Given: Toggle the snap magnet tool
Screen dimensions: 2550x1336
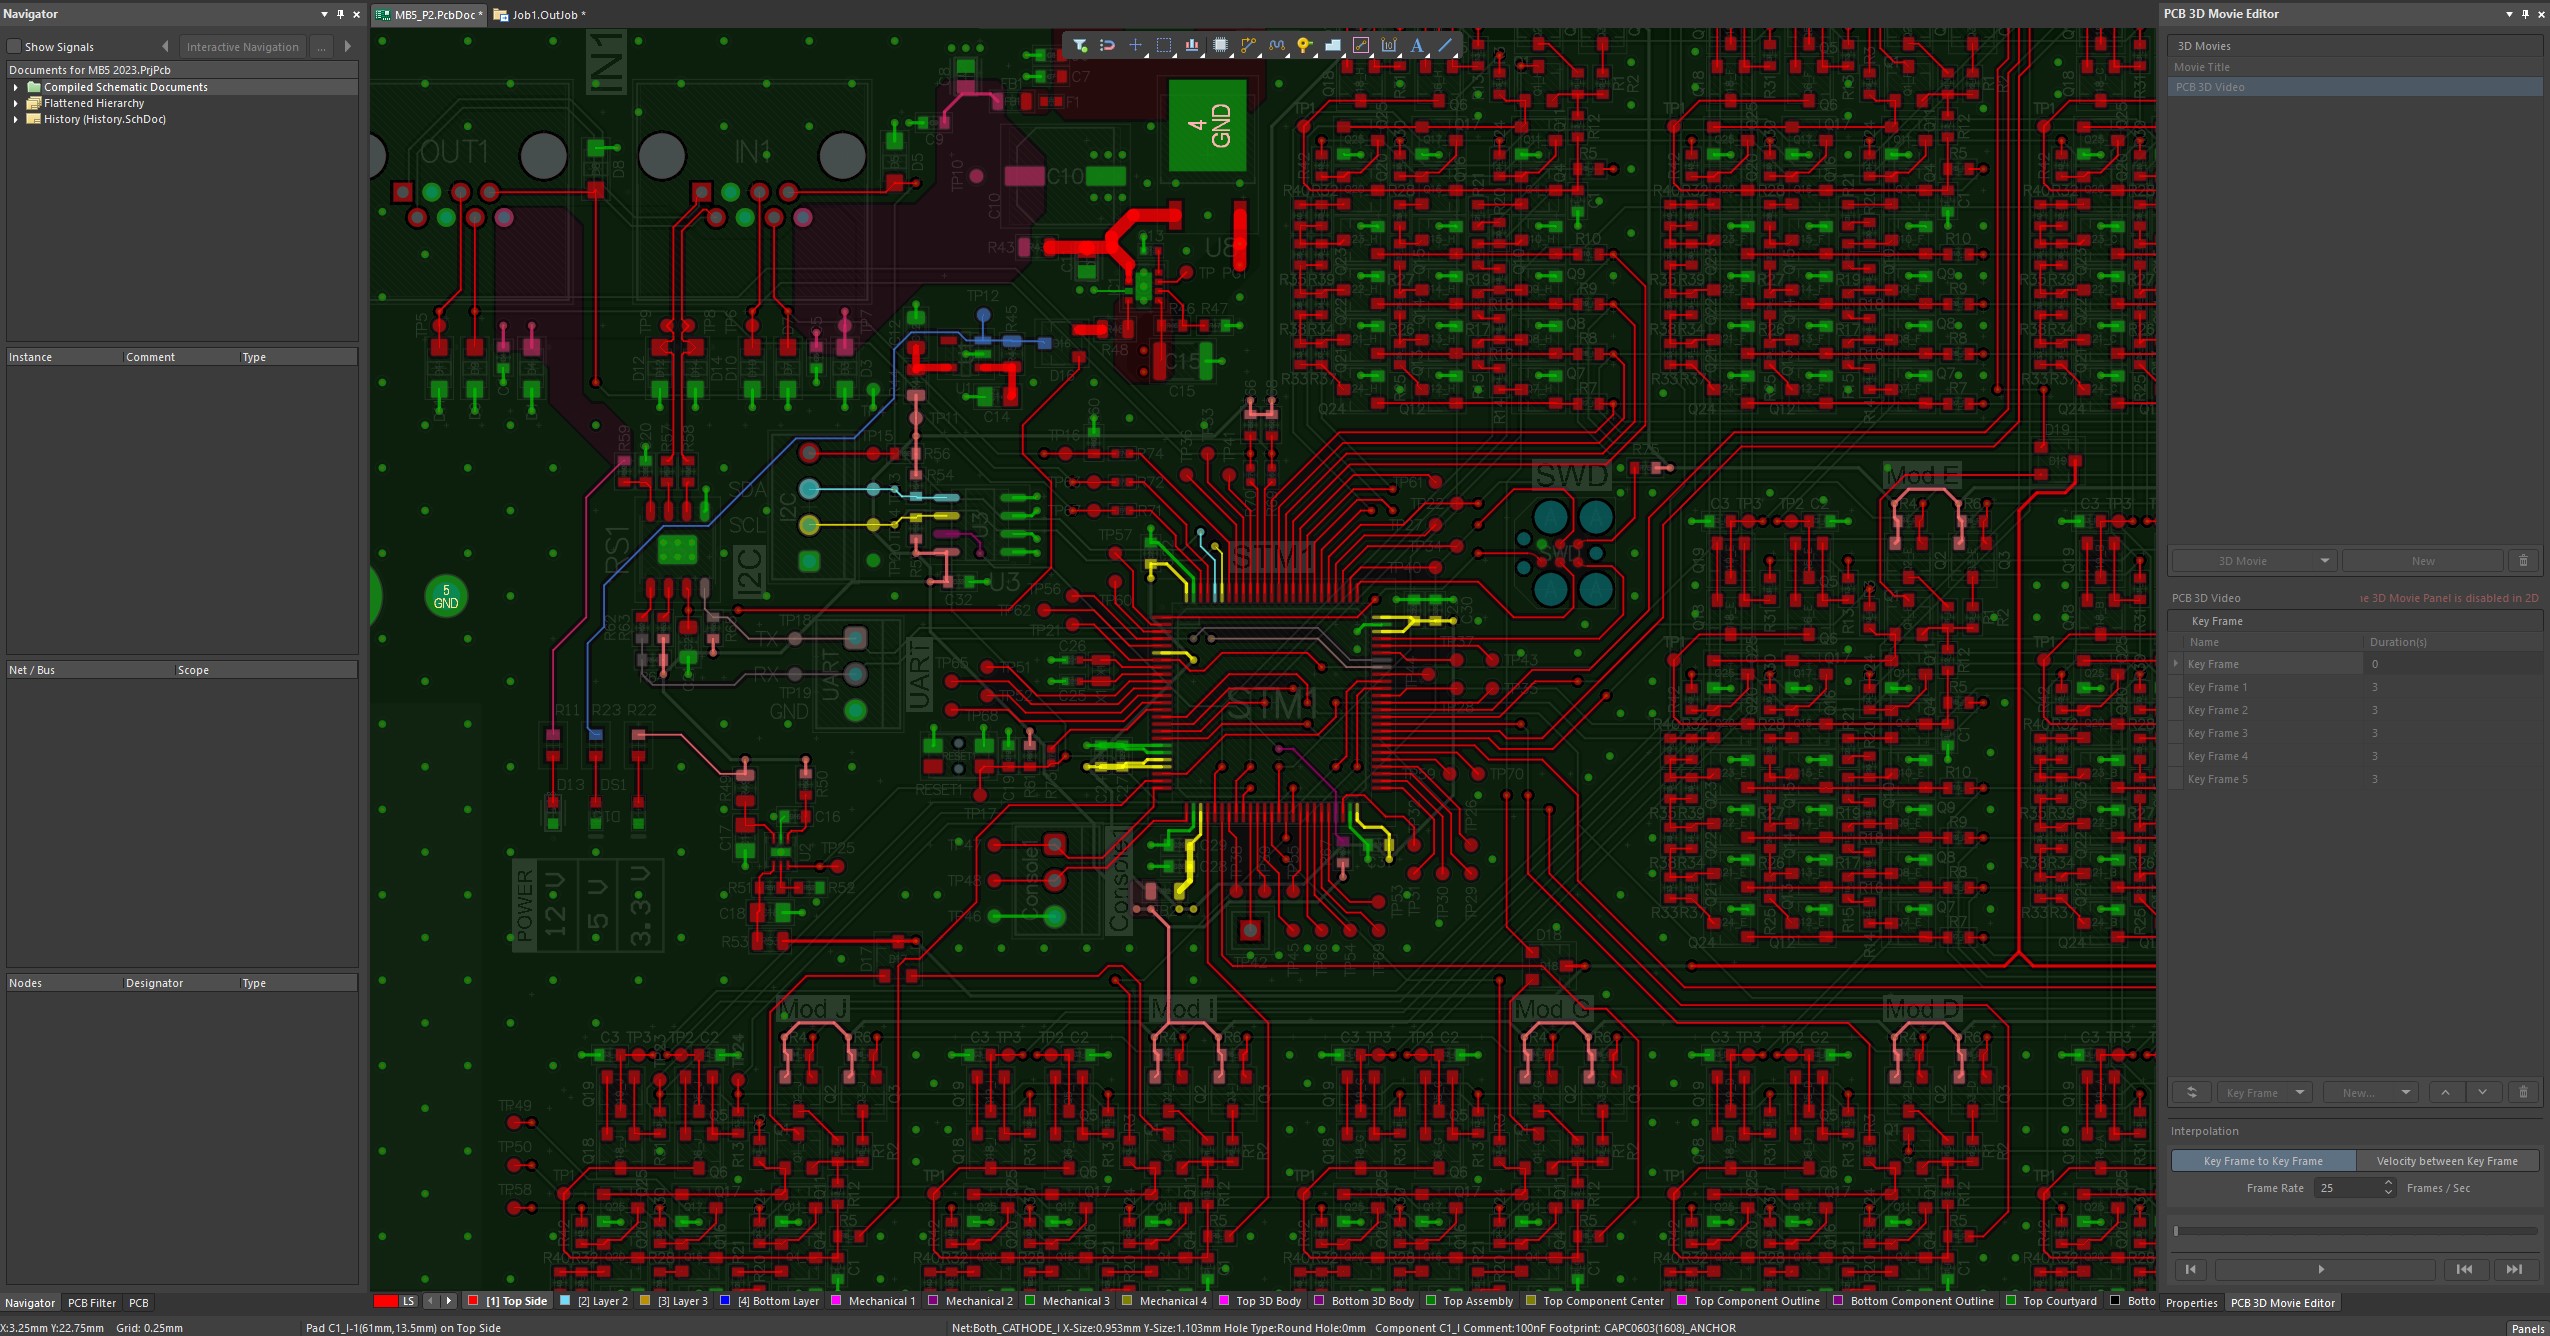Looking at the screenshot, I should pyautogui.click(x=1107, y=45).
